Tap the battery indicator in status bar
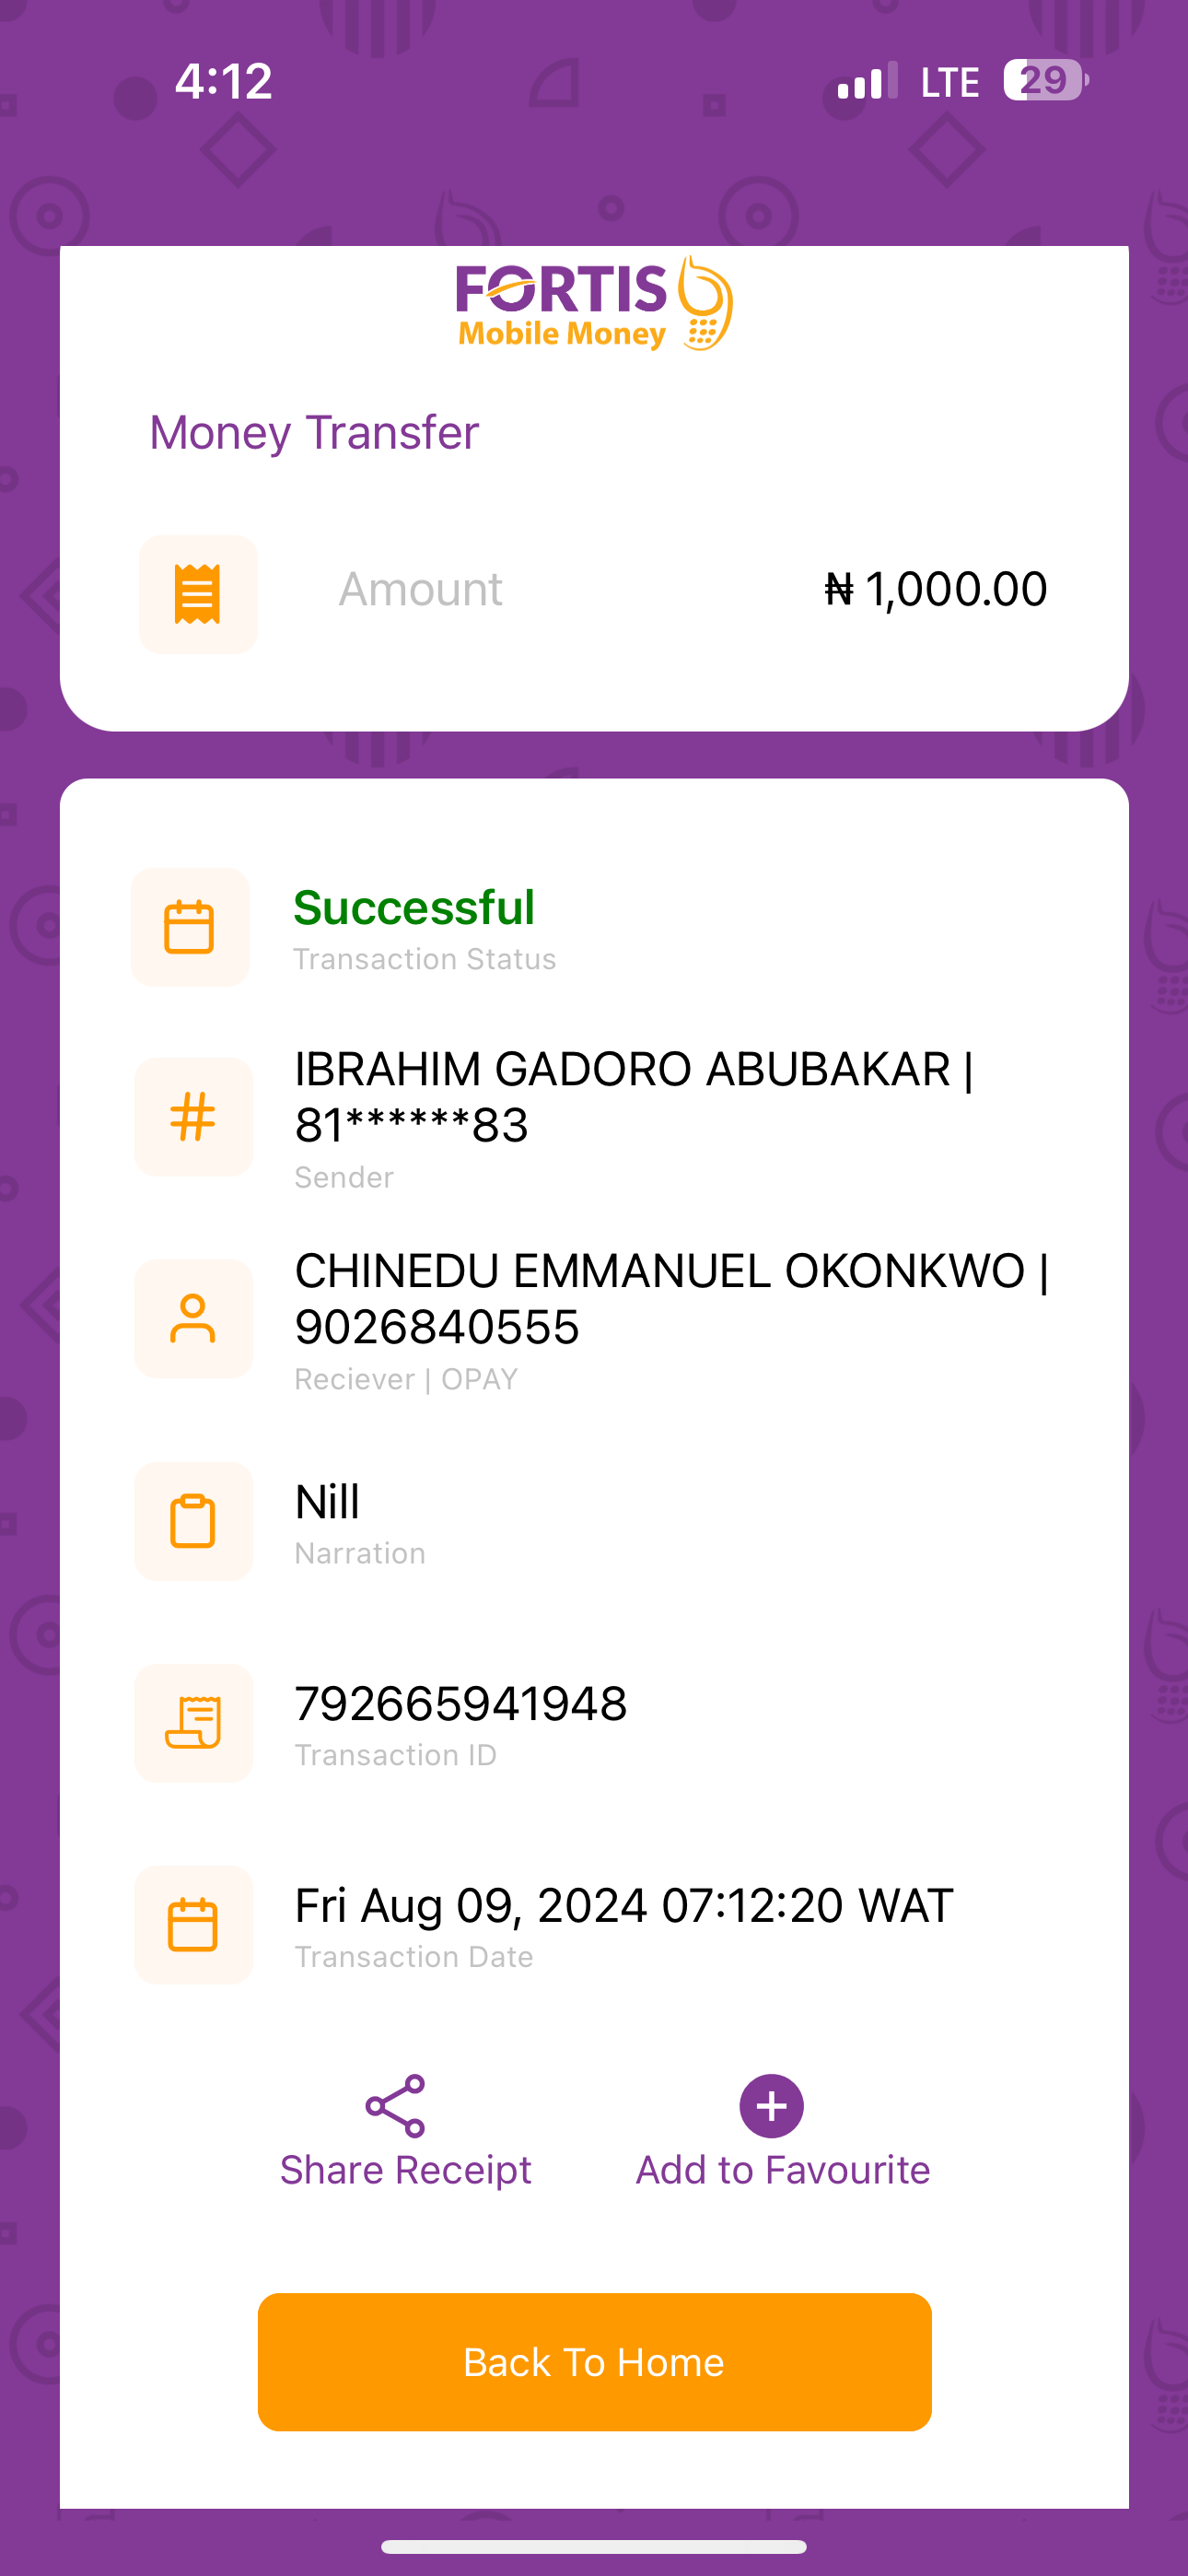Viewport: 1188px width, 2576px height. click(x=1045, y=80)
